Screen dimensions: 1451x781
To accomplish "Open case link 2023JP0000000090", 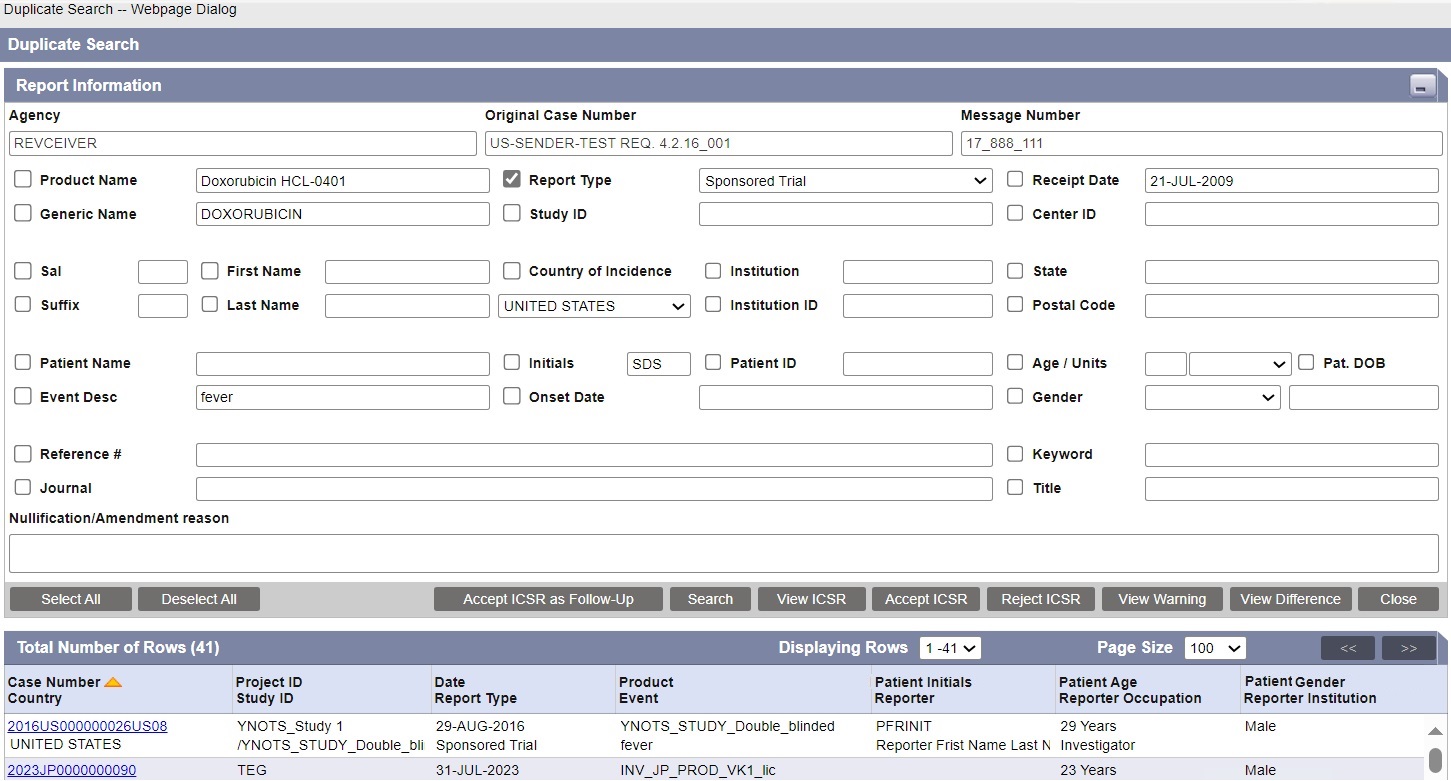I will point(72,770).
